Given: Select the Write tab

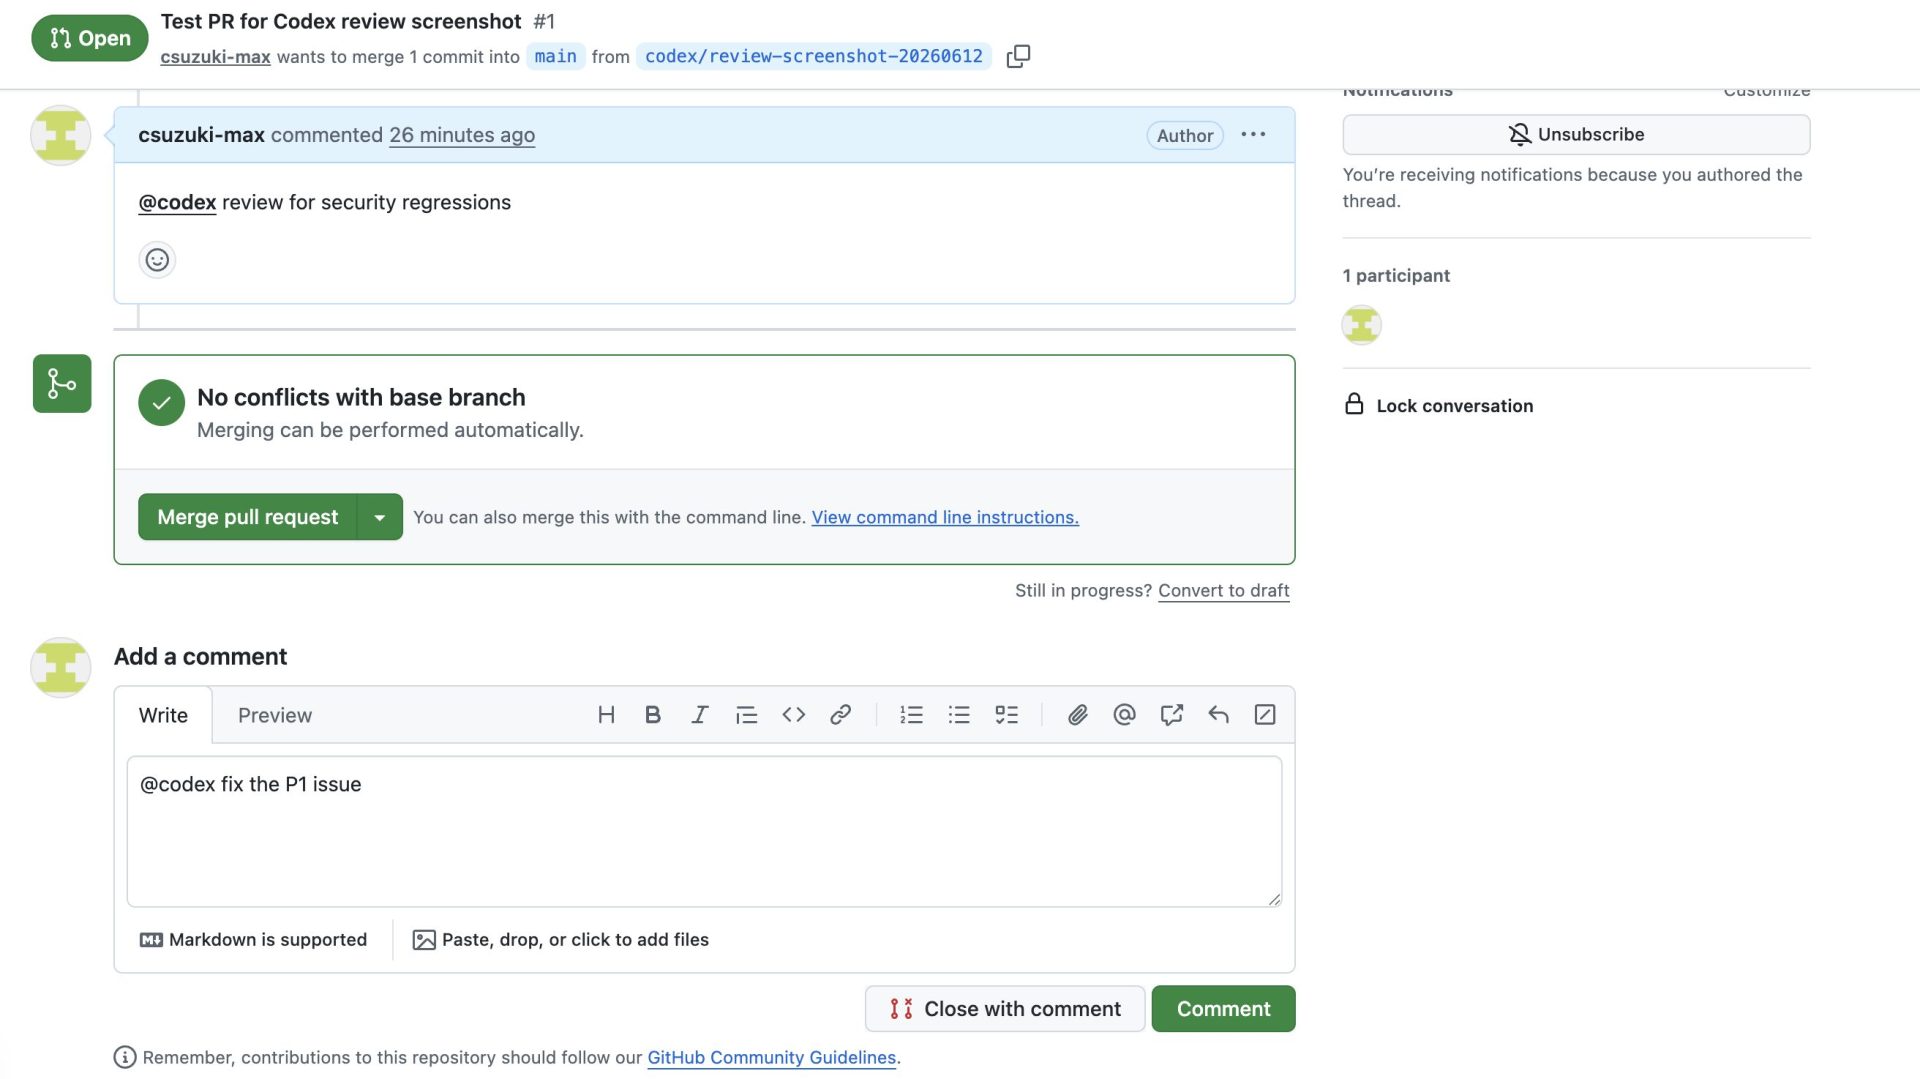Looking at the screenshot, I should [163, 716].
